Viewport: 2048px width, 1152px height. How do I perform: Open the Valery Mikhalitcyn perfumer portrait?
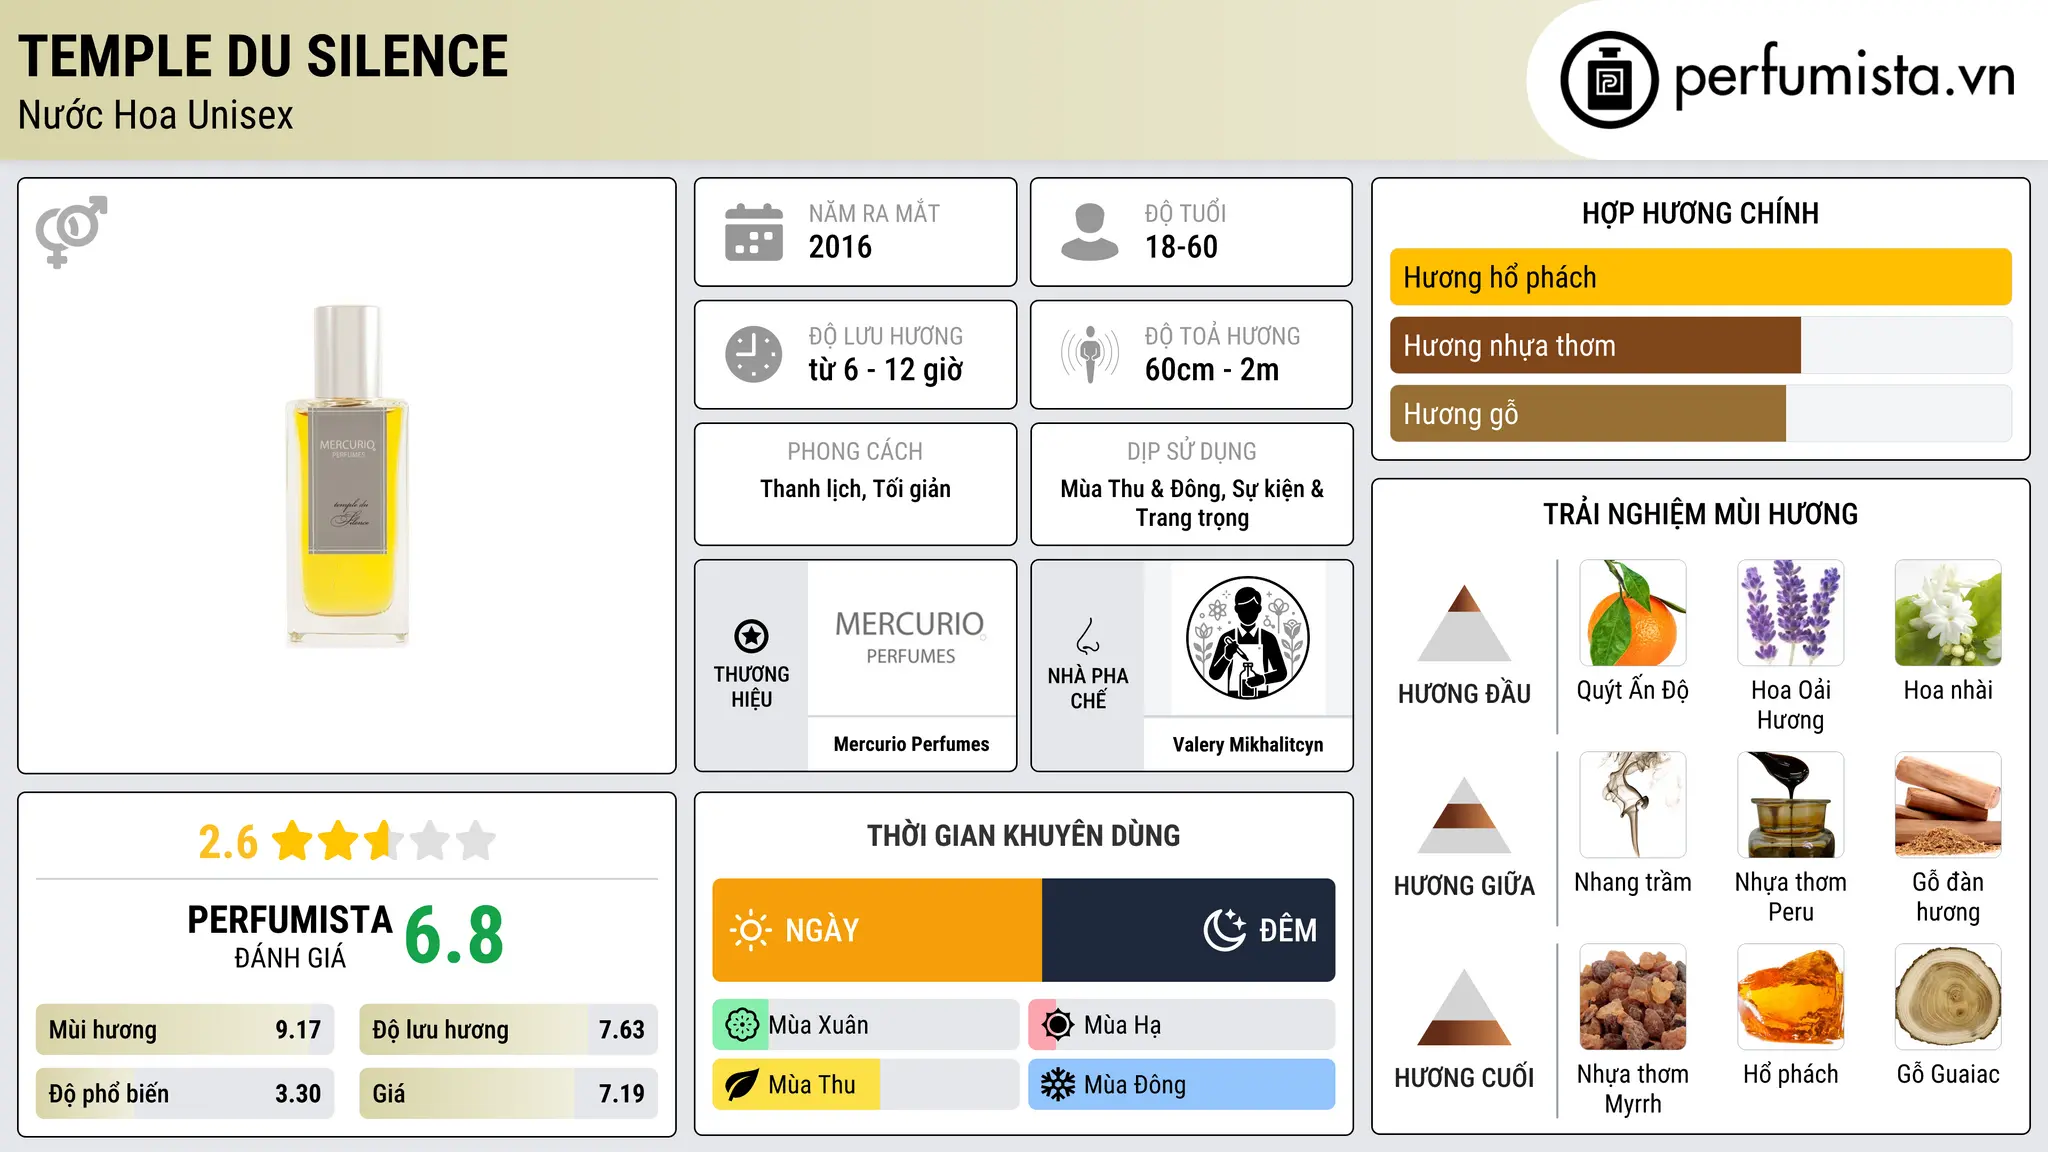(1247, 638)
